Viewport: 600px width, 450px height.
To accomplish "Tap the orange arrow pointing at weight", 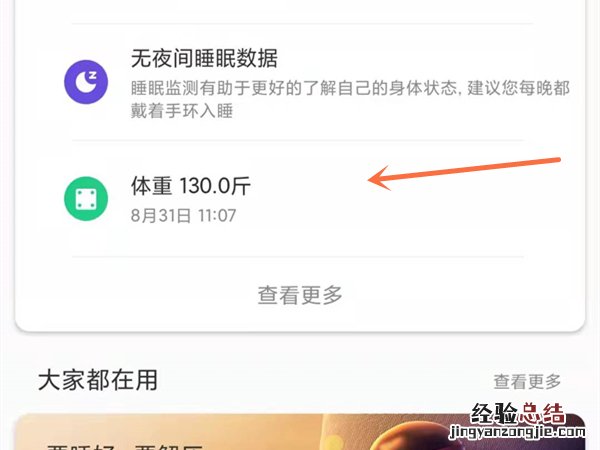I will pyautogui.click(x=464, y=174).
